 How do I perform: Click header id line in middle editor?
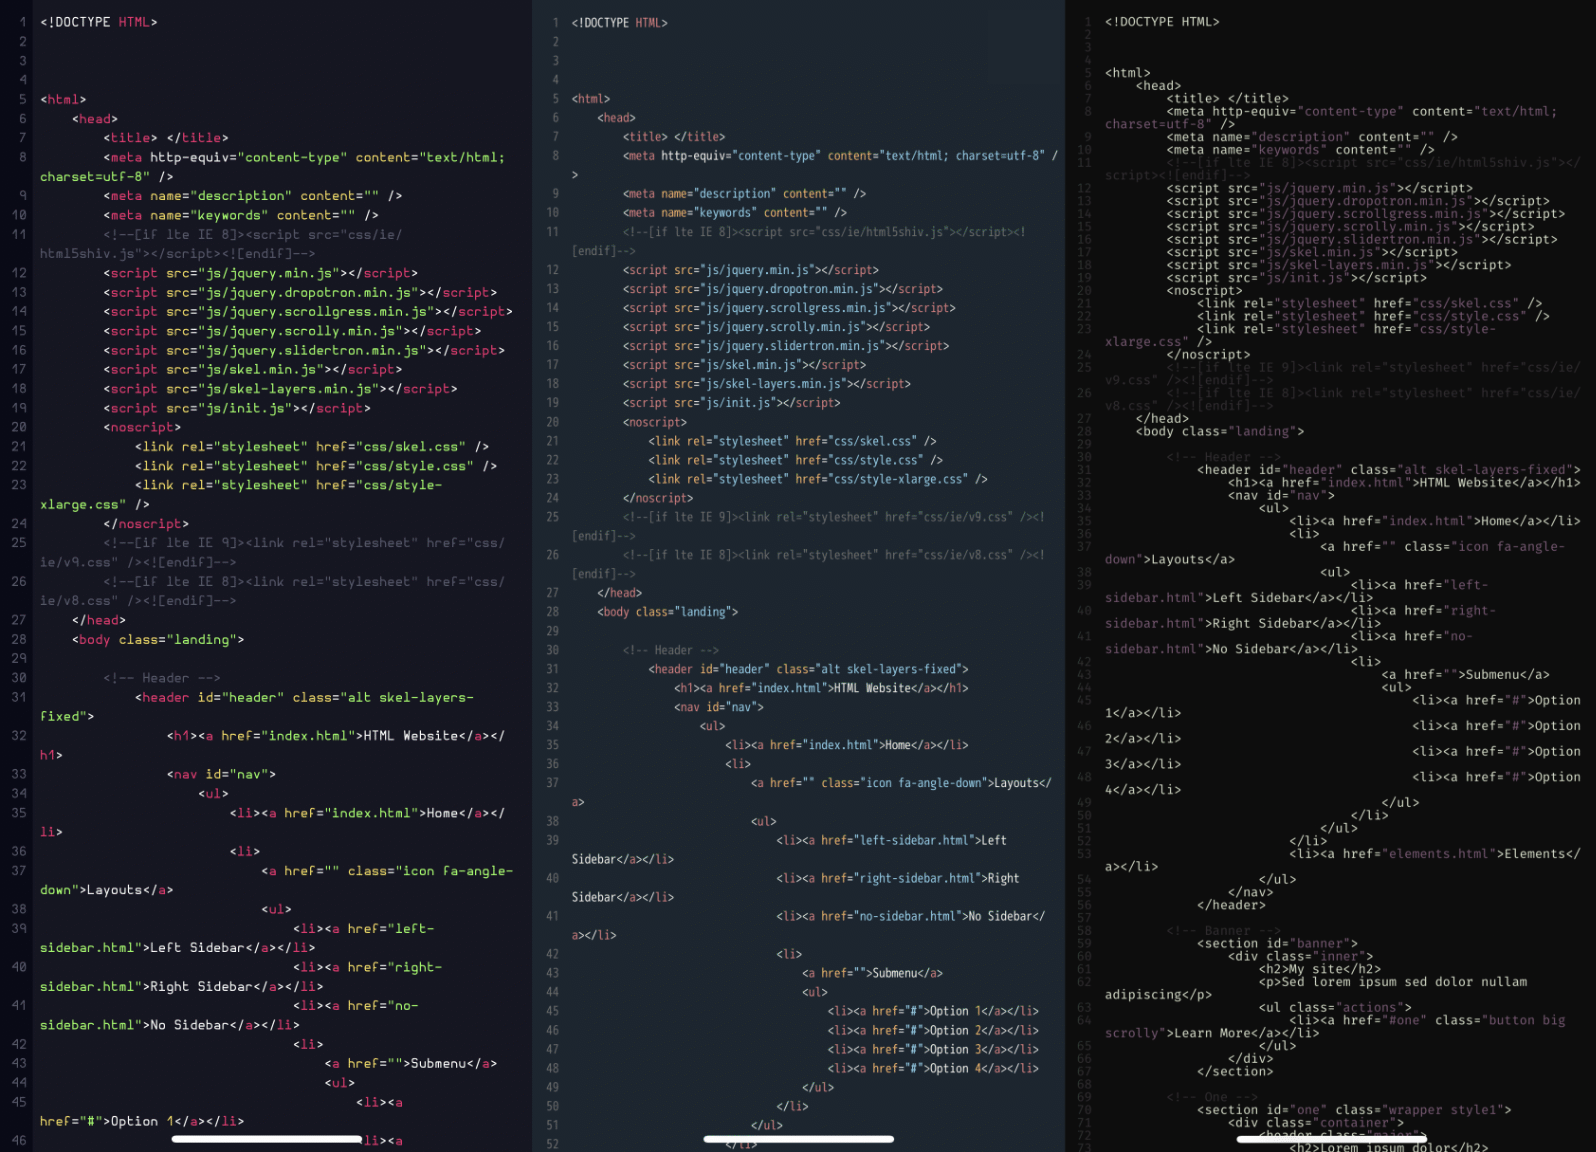pyautogui.click(x=808, y=669)
